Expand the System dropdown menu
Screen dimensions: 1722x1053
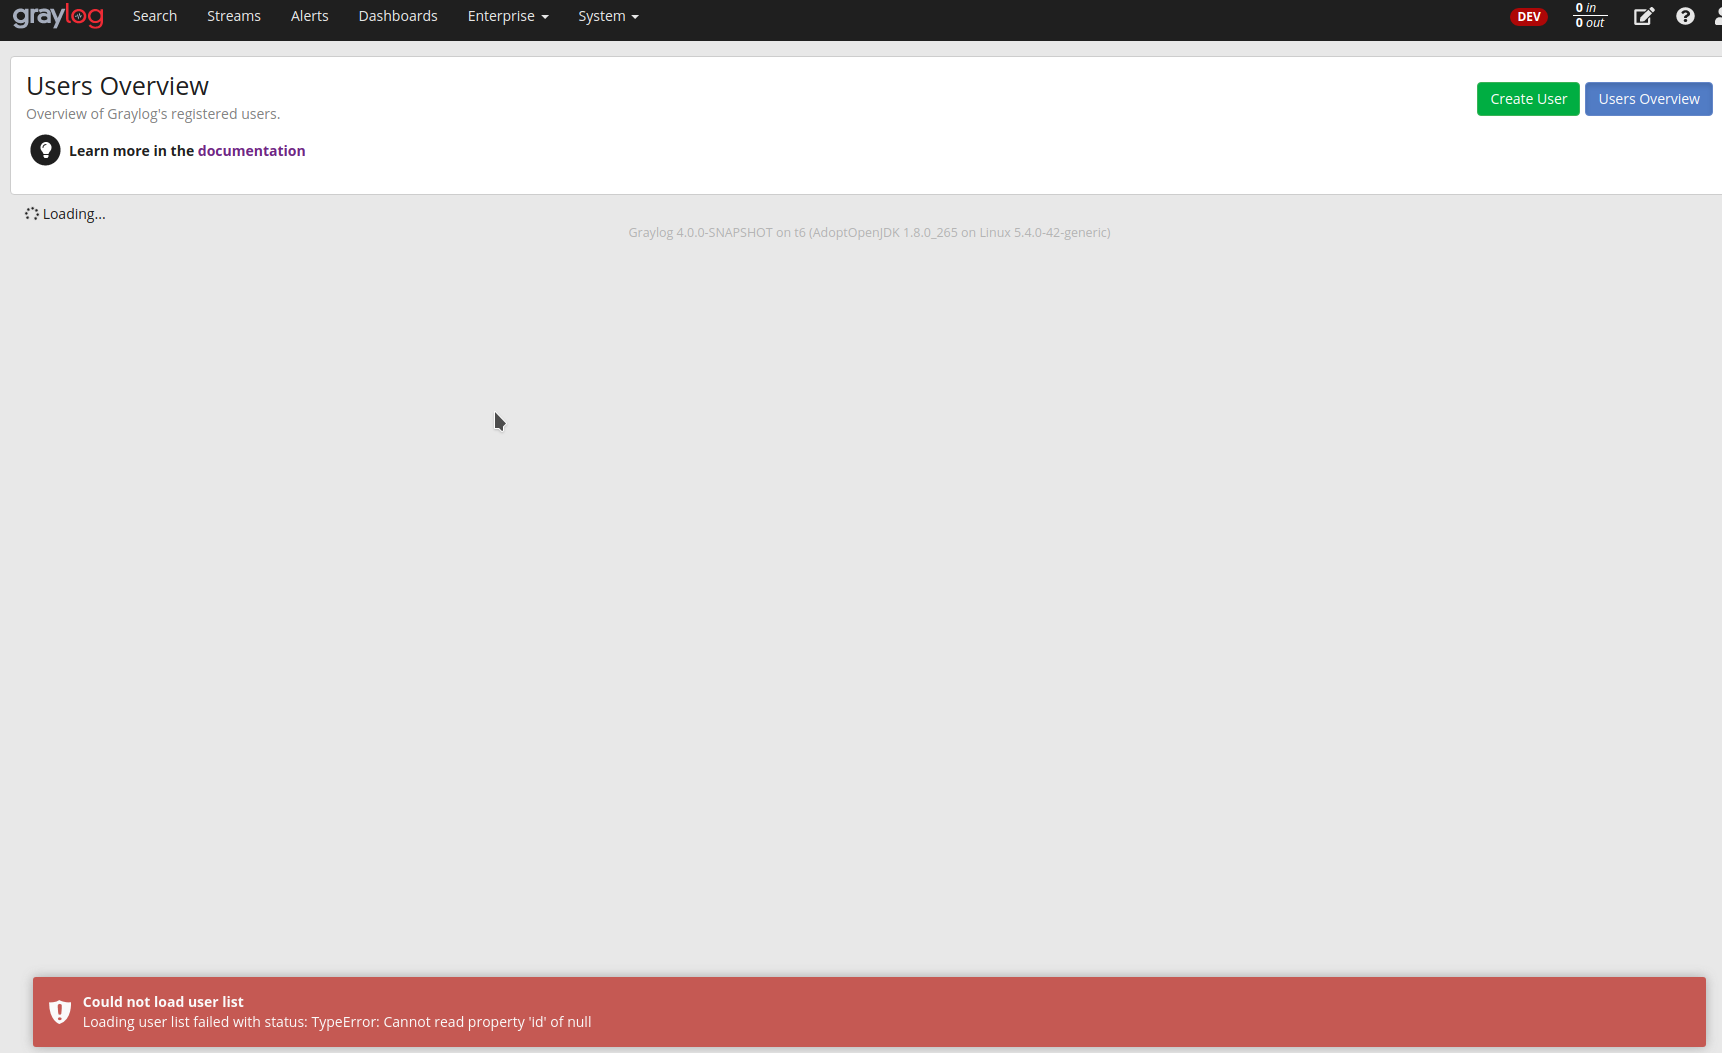(608, 16)
